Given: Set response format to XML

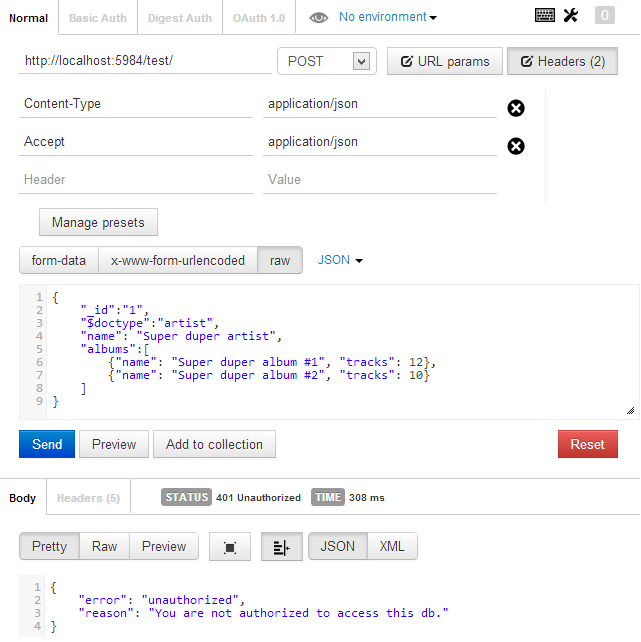Looking at the screenshot, I should [x=392, y=547].
